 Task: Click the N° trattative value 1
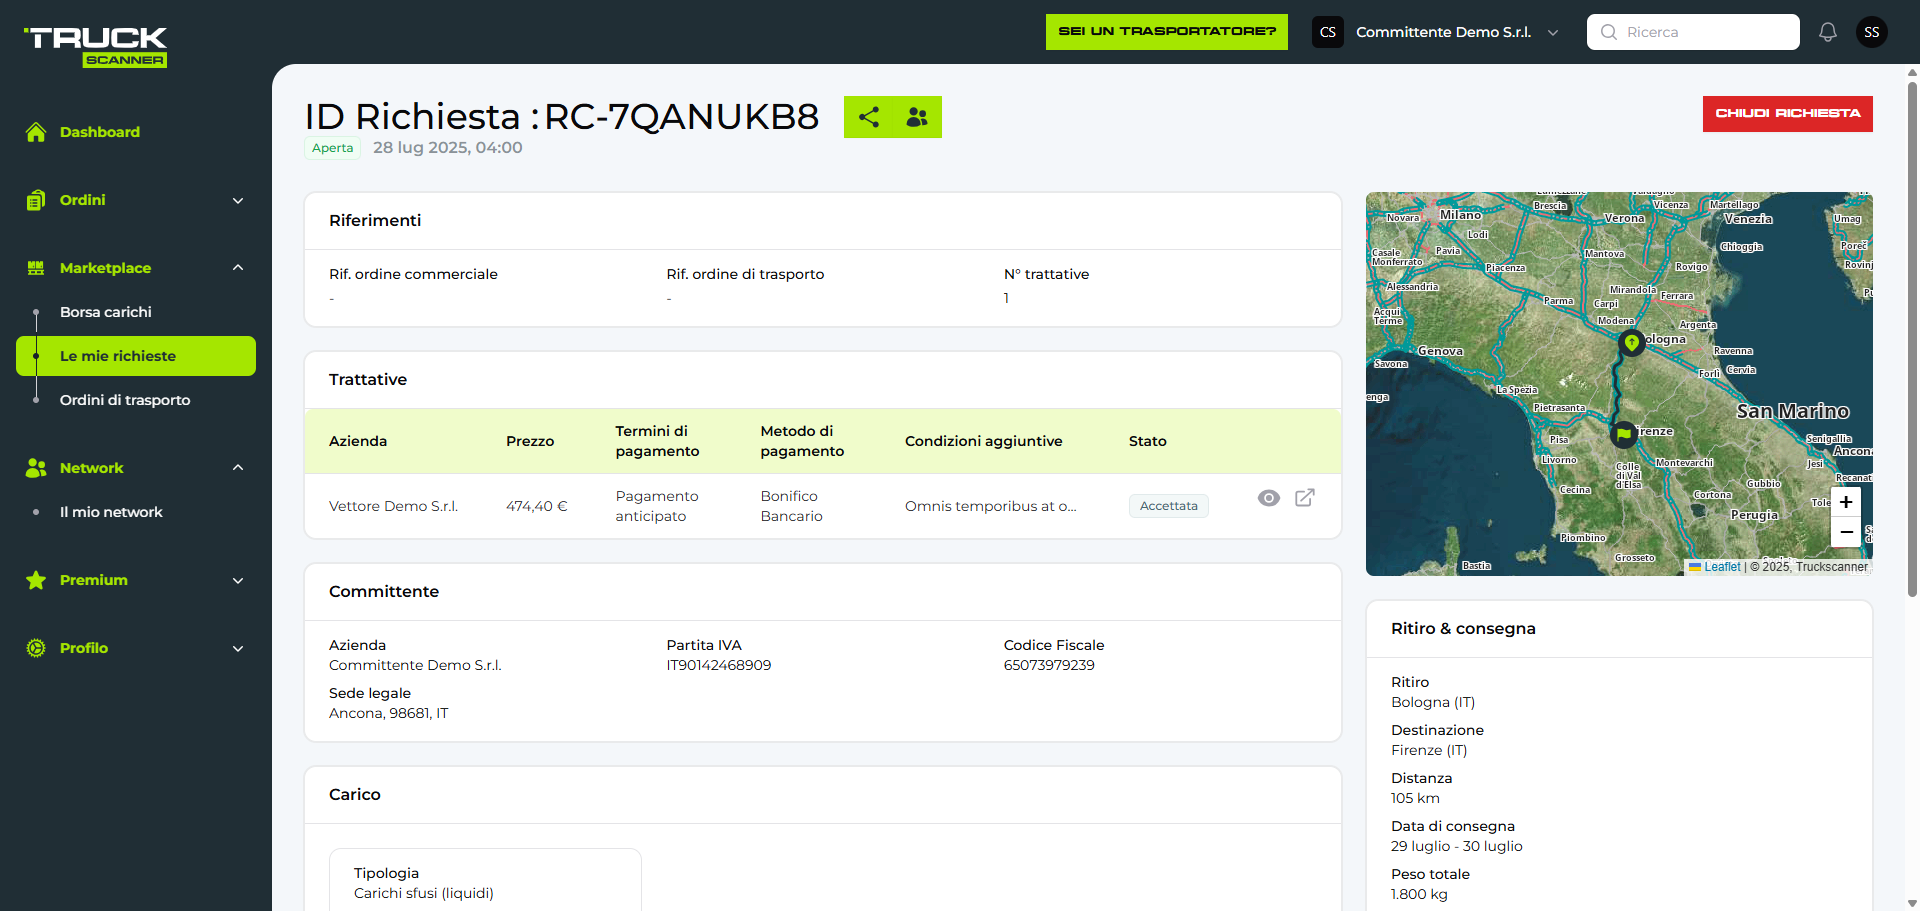(x=1006, y=298)
